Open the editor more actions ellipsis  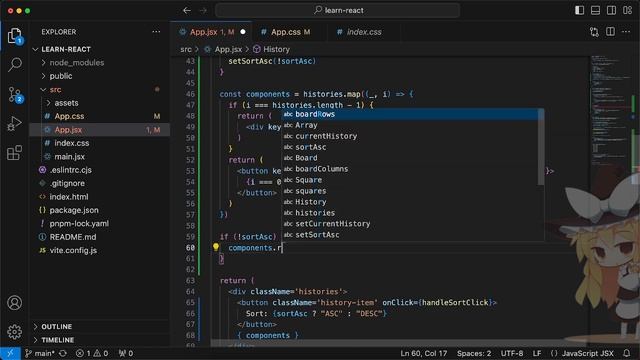tap(626, 32)
